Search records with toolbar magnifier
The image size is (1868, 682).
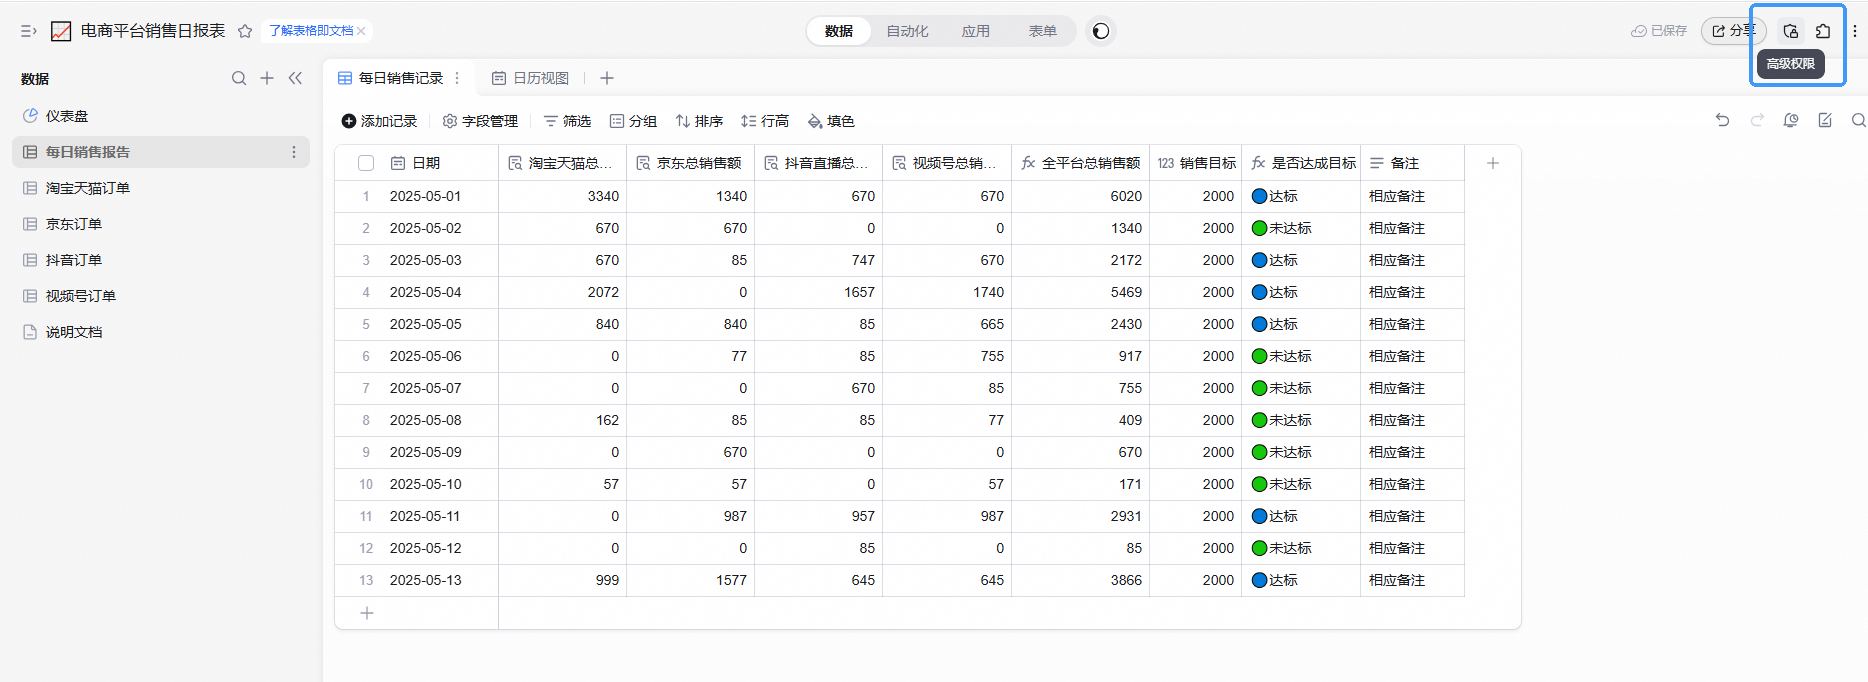(1858, 120)
